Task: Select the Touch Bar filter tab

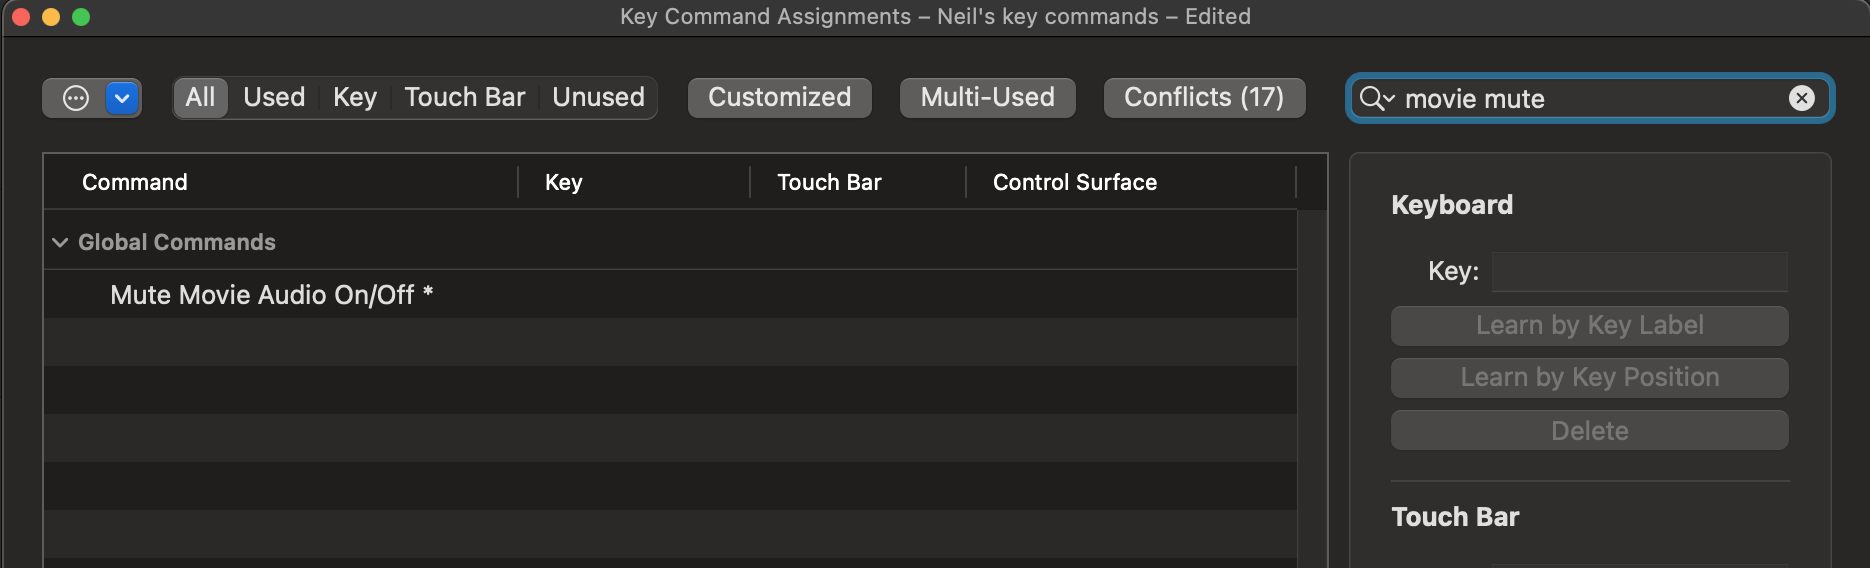Action: pyautogui.click(x=464, y=97)
